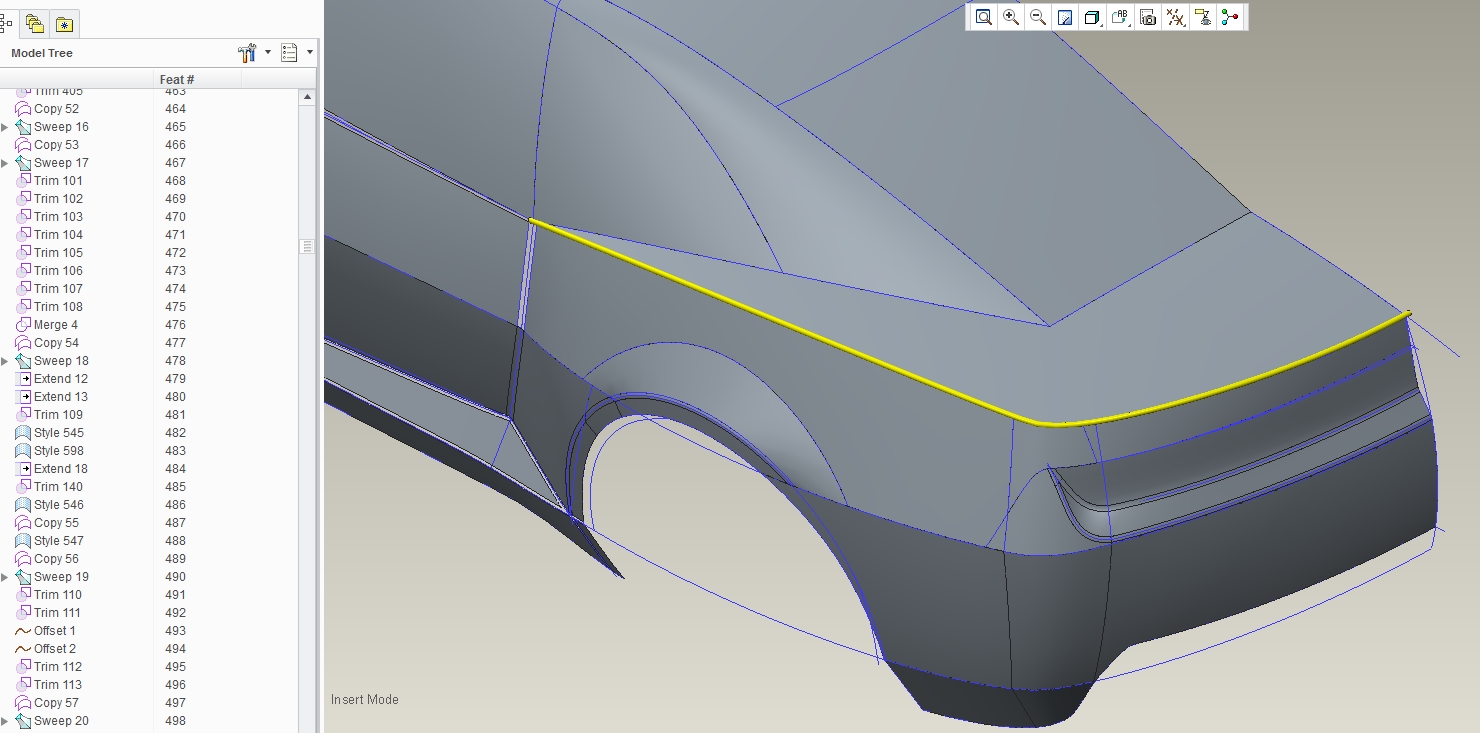The width and height of the screenshot is (1480, 733).
Task: Select Sweep 17 in model tree
Action: (61, 163)
